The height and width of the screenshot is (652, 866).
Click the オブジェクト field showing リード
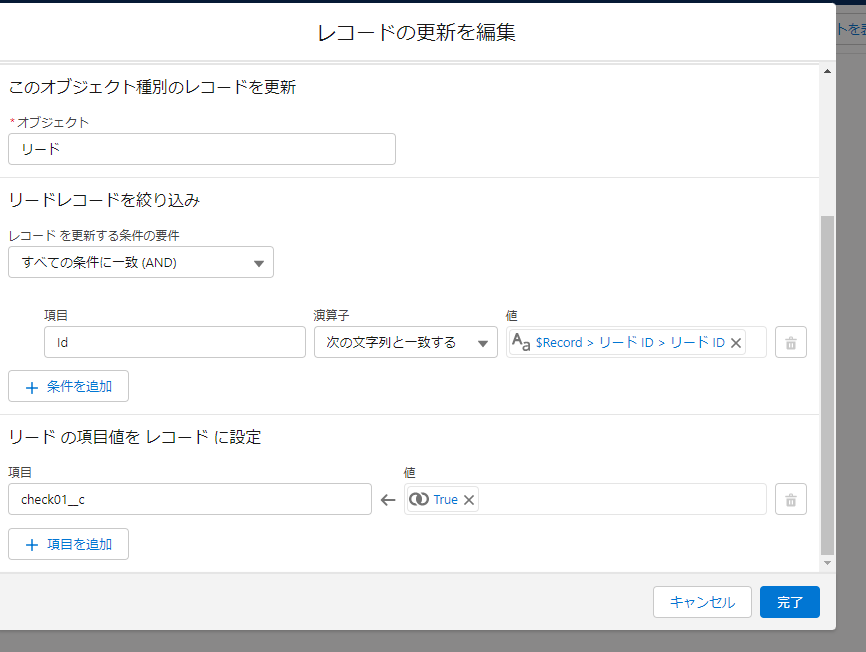point(201,149)
